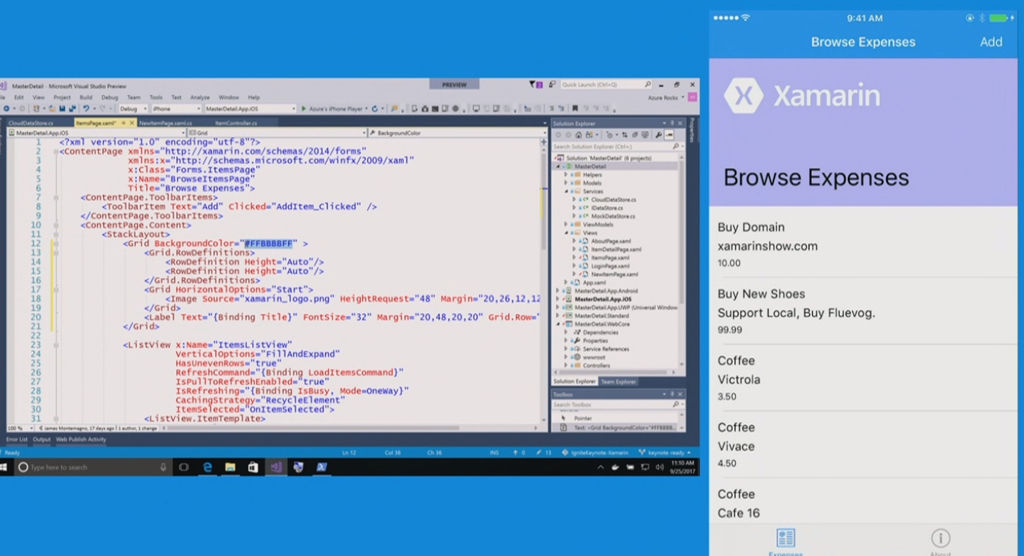
Task: Switch to the Team Explorer tab
Action: click(x=618, y=382)
